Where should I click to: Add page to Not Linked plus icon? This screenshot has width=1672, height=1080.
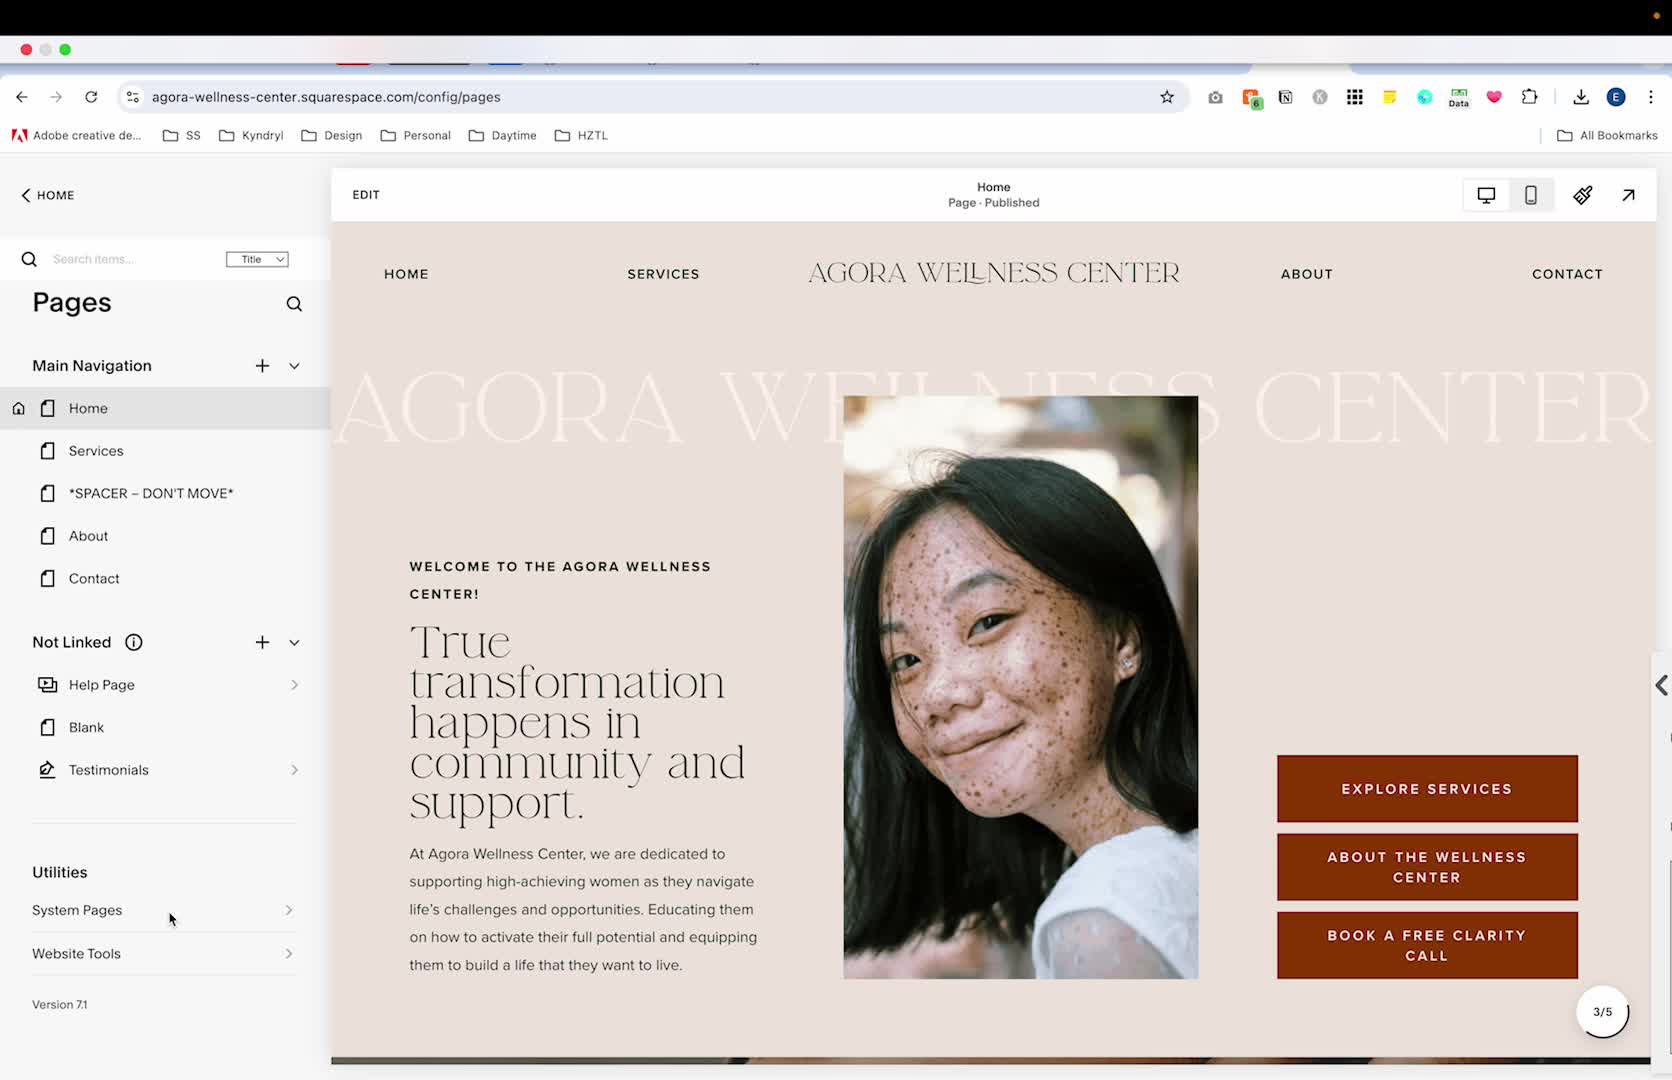(x=262, y=642)
